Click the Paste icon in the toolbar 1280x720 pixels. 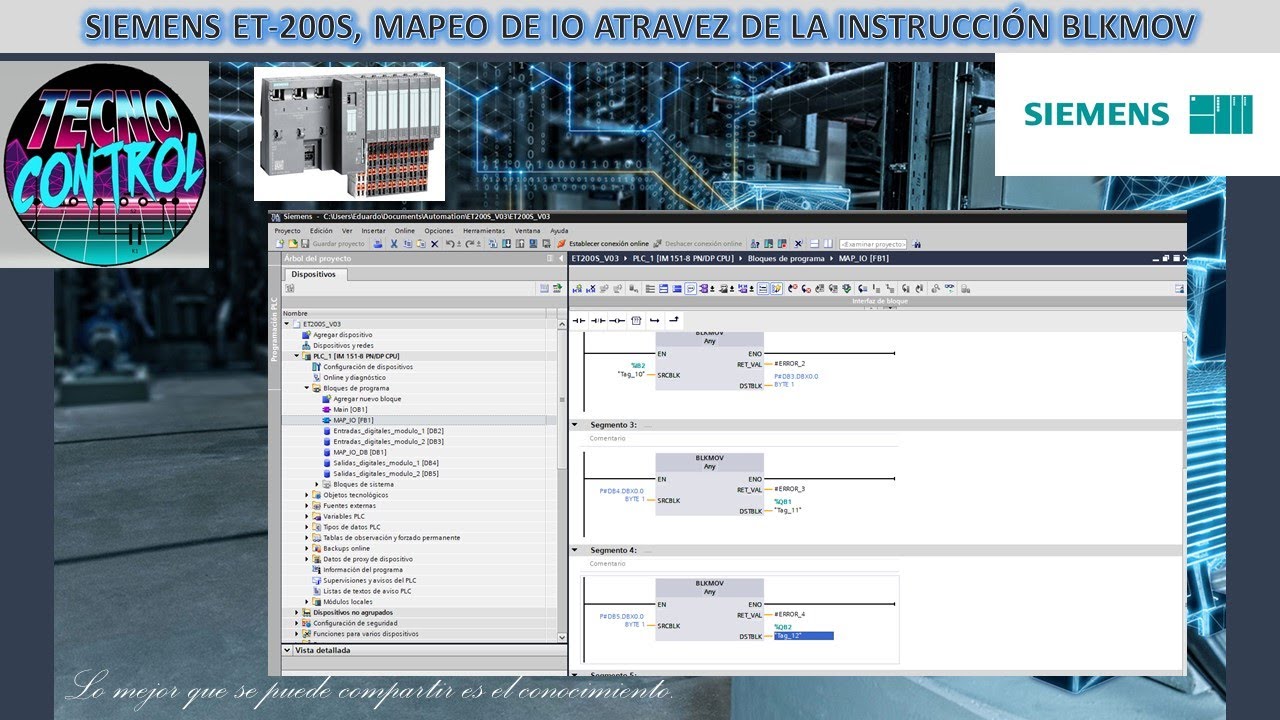pos(421,243)
